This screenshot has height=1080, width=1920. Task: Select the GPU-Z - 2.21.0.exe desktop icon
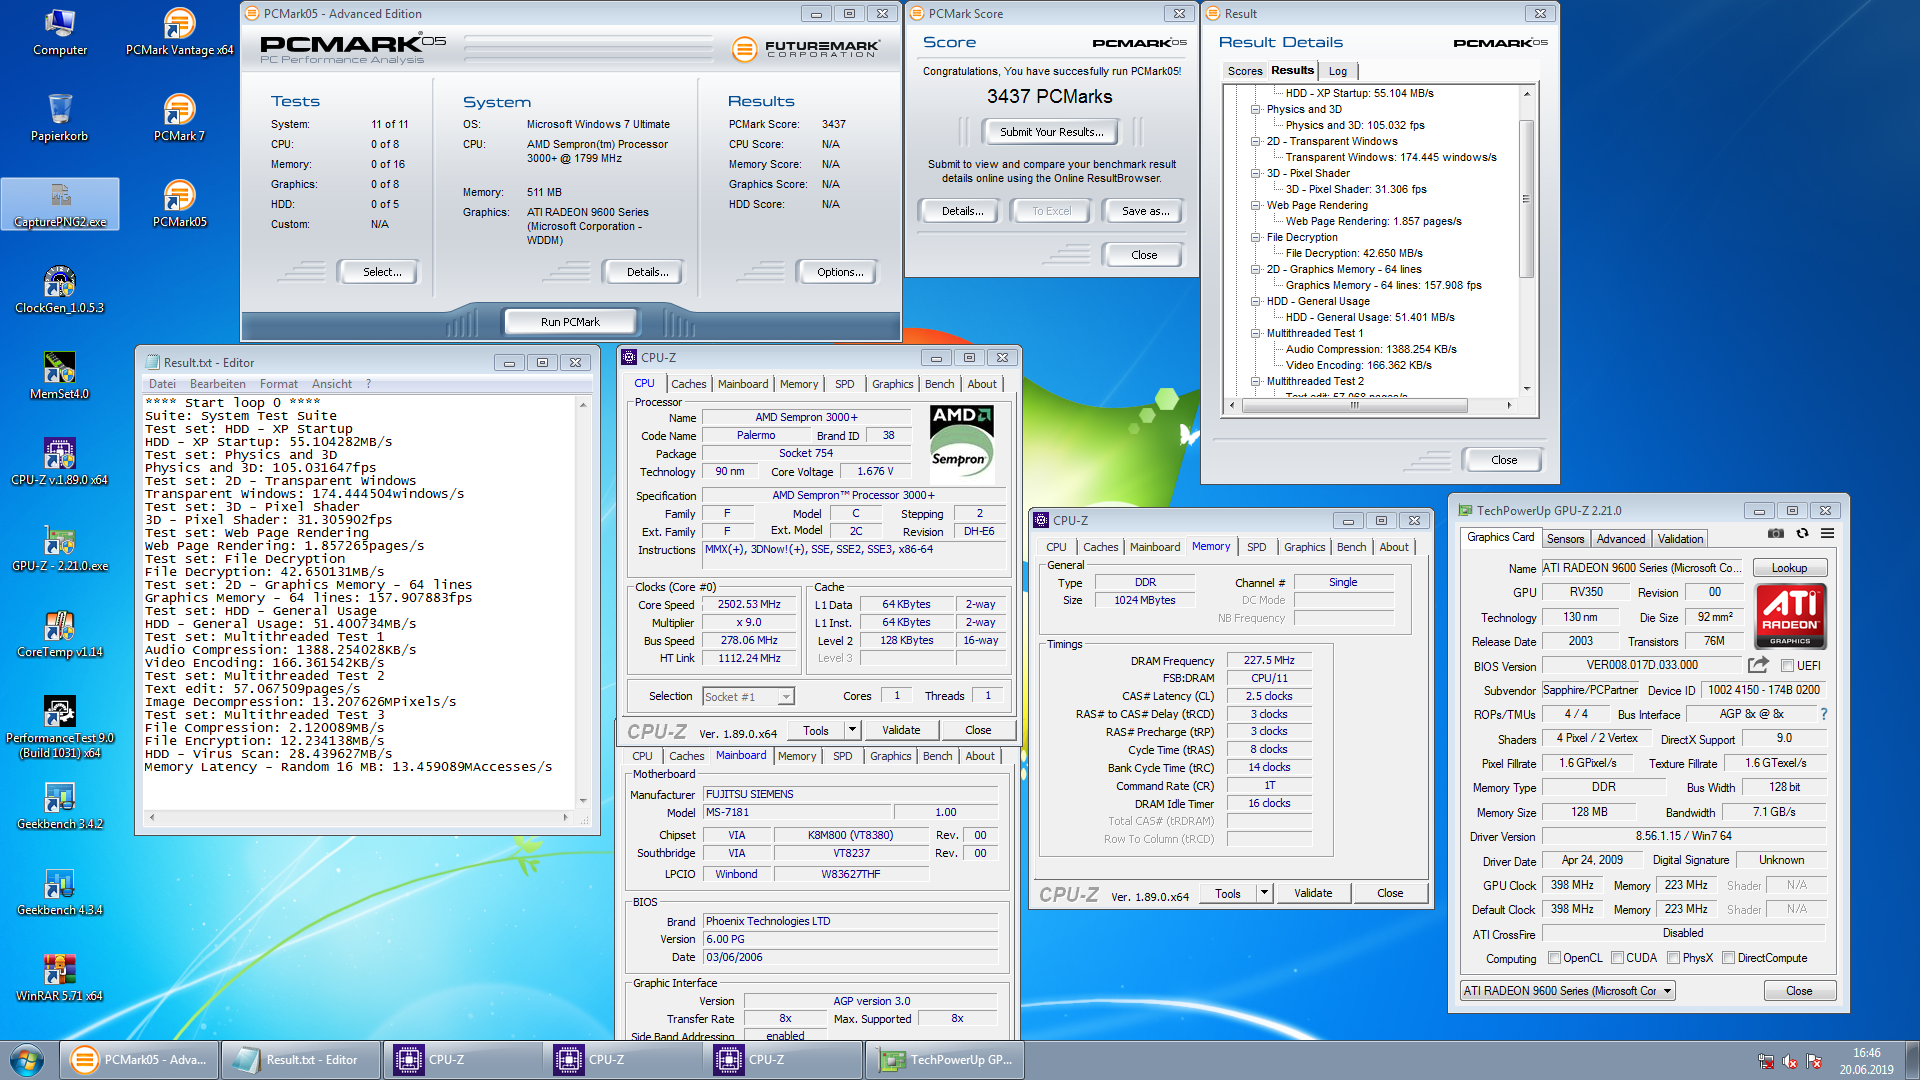tap(60, 548)
